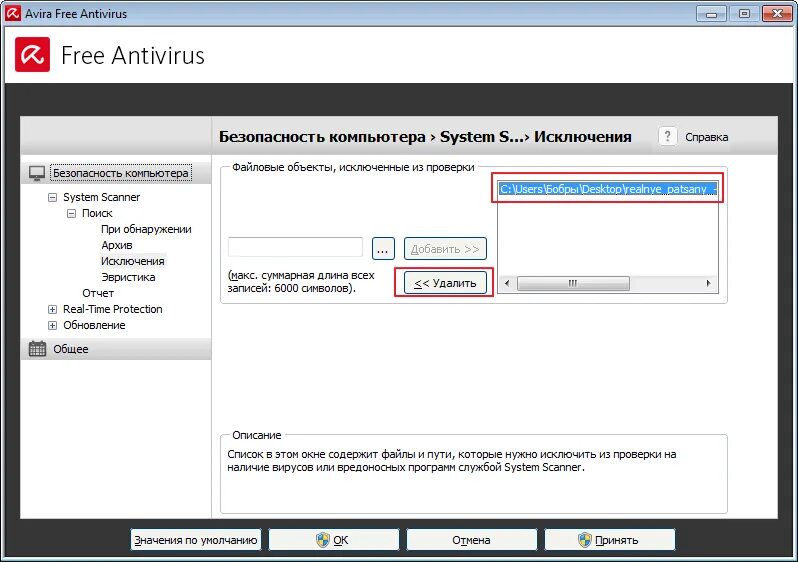Maximize the Avira window
The height and width of the screenshot is (562, 798).
pyautogui.click(x=744, y=14)
